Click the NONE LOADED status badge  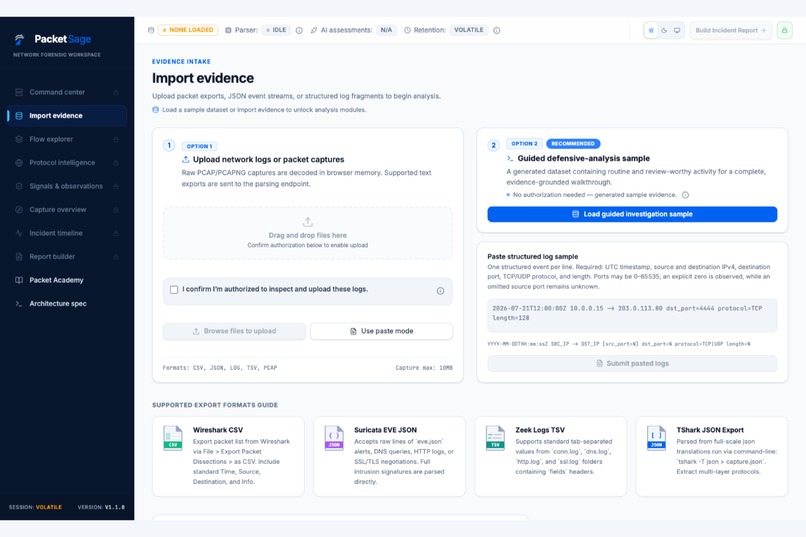pyautogui.click(x=188, y=30)
